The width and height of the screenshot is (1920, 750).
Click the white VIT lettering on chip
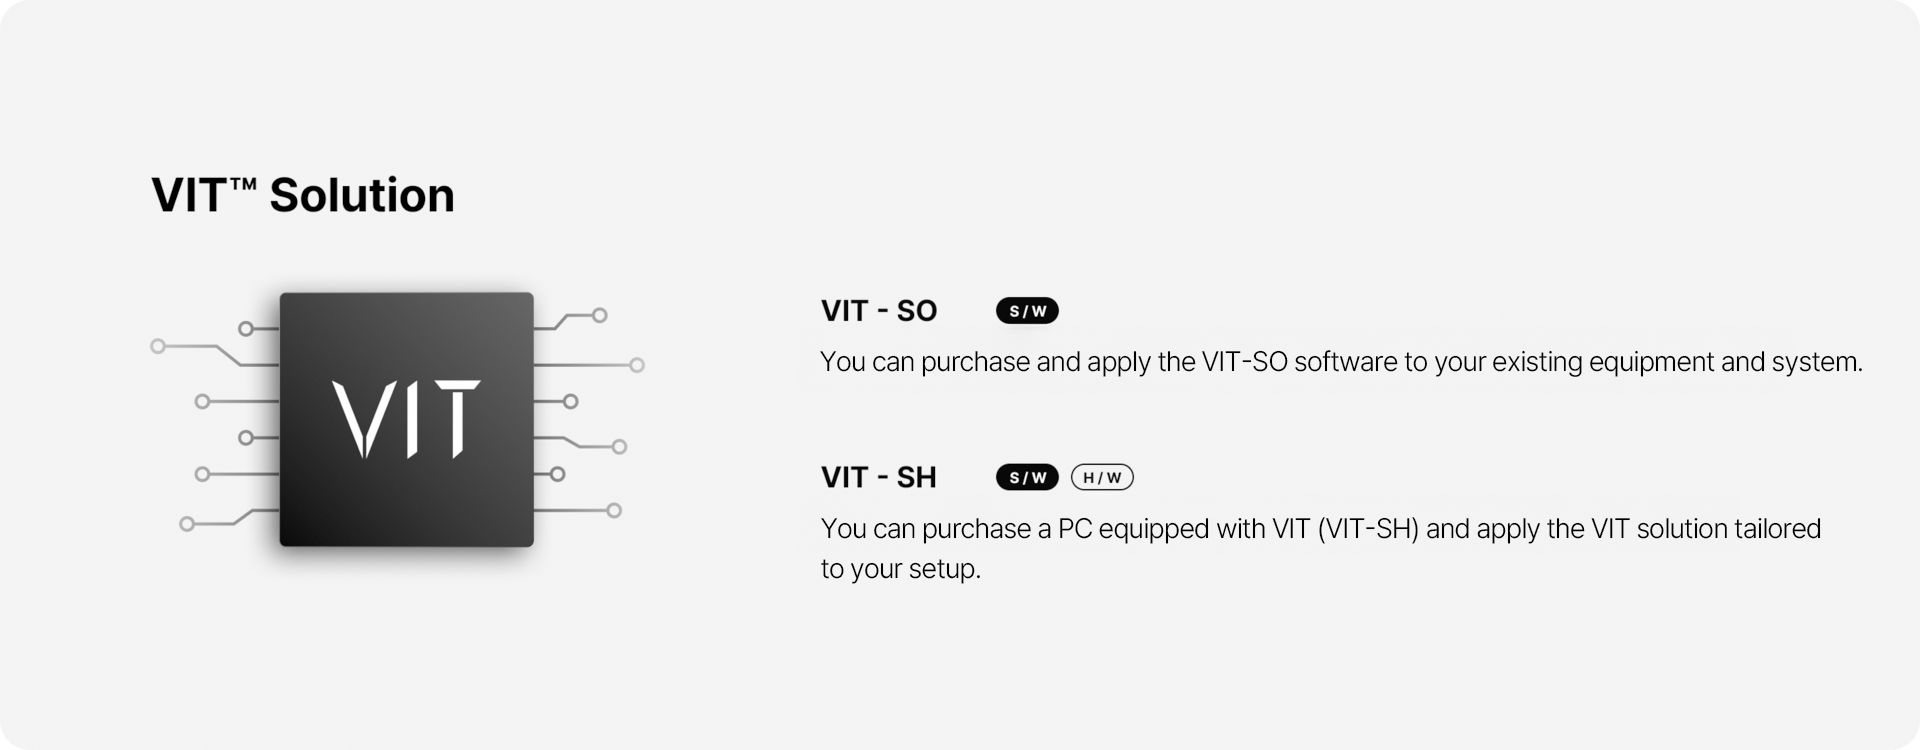(406, 419)
